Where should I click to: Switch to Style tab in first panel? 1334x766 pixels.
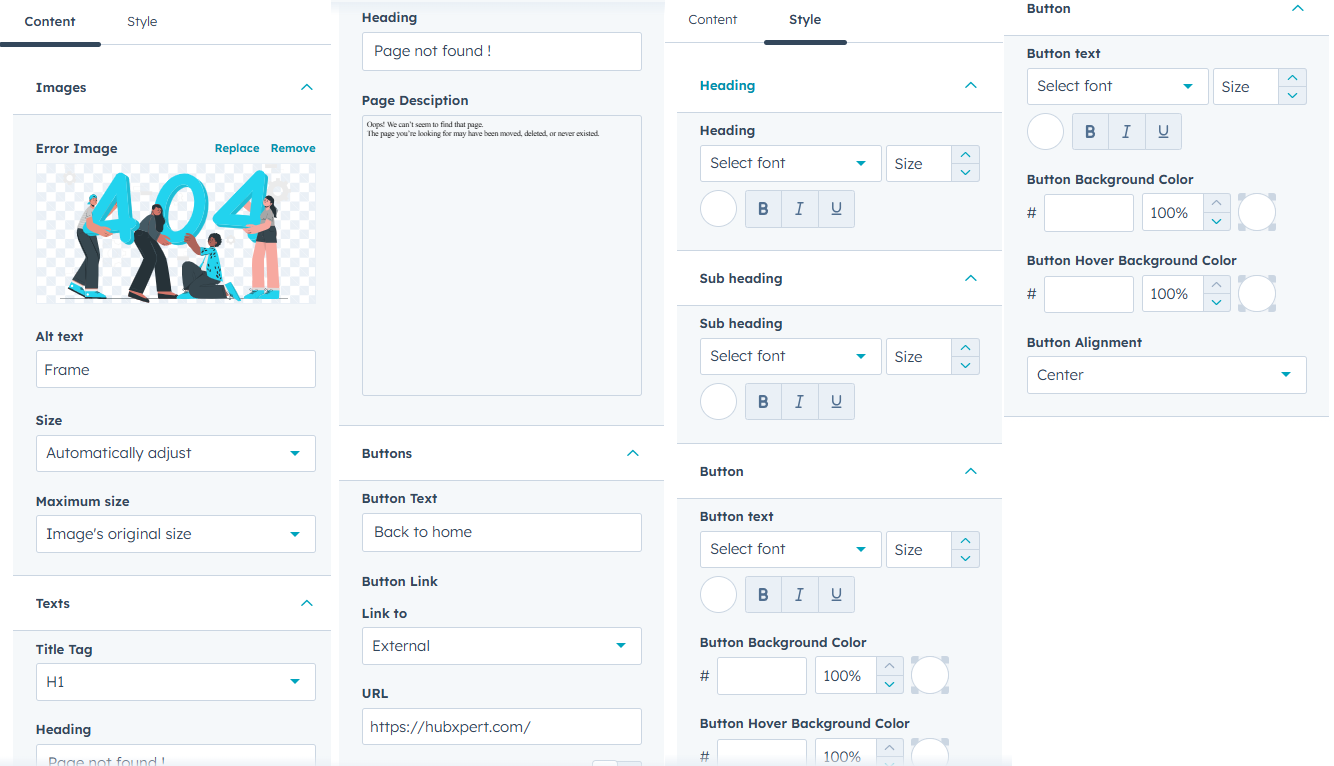click(142, 21)
